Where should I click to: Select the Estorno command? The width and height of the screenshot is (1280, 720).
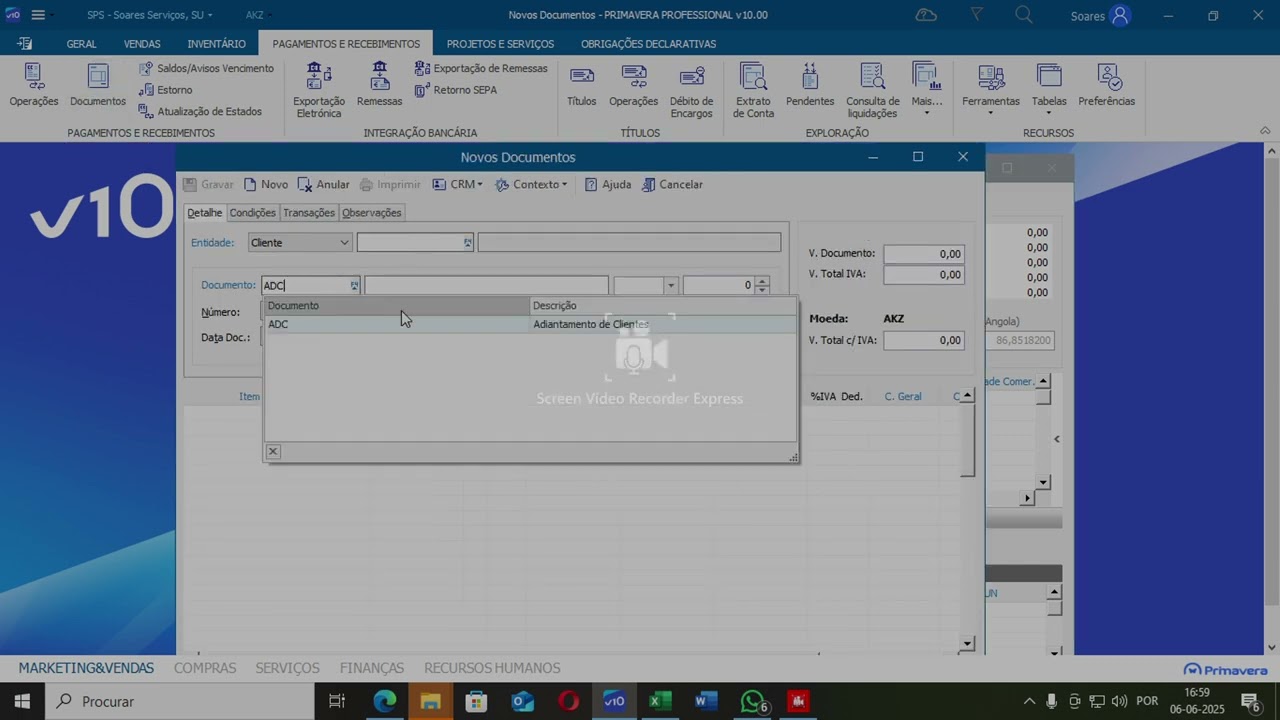pos(165,90)
